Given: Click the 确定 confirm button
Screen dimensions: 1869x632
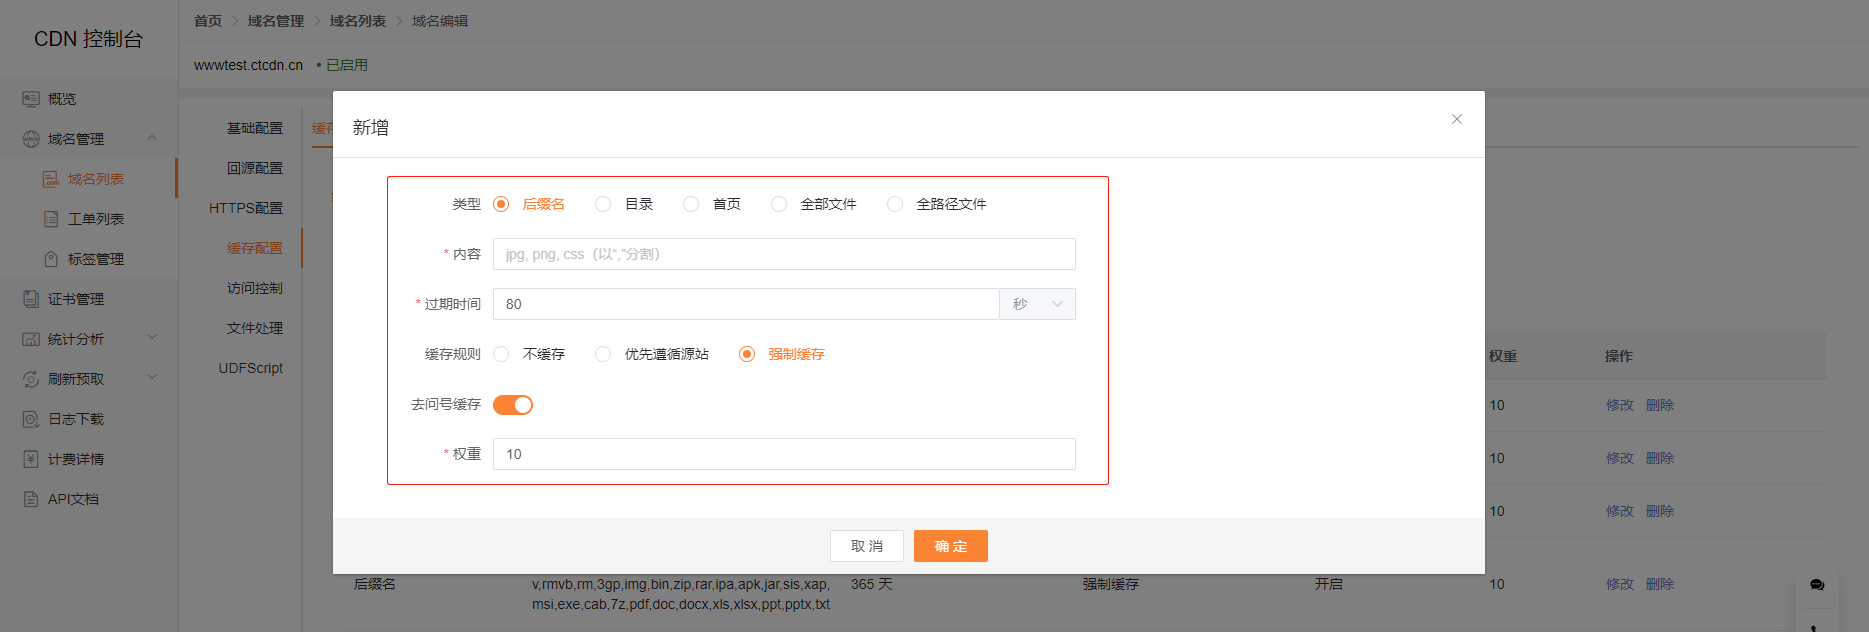Looking at the screenshot, I should tap(951, 546).
